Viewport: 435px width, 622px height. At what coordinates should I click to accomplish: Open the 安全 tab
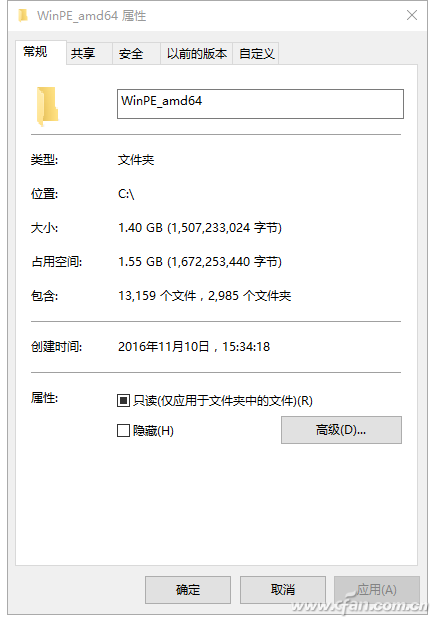tap(131, 54)
